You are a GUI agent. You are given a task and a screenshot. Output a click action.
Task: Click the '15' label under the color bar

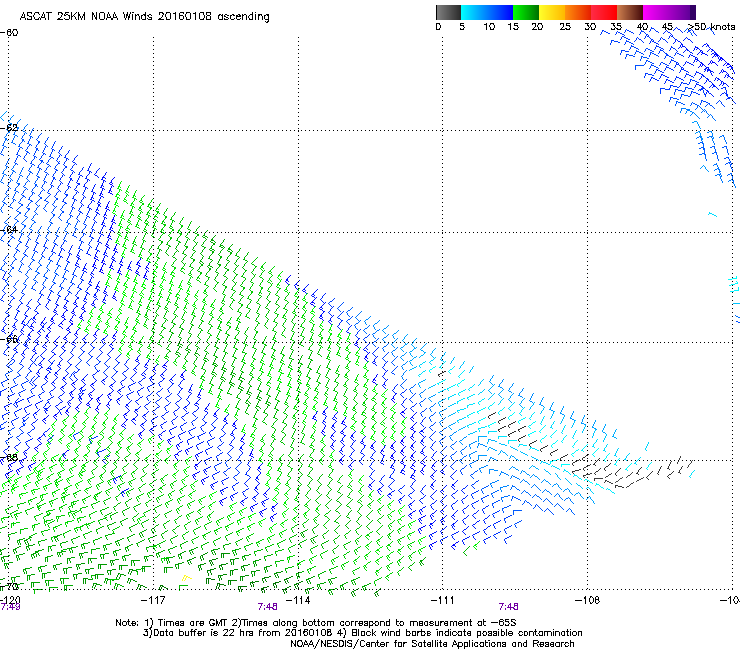click(513, 27)
